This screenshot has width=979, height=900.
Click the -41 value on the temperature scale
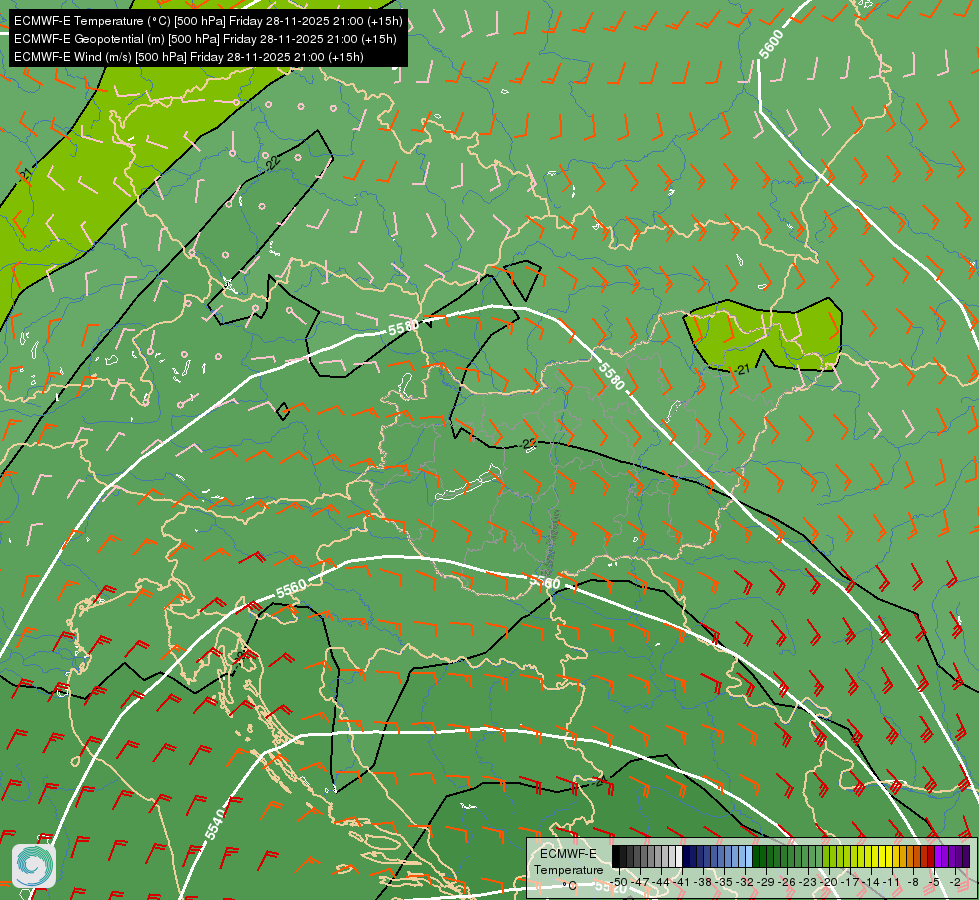click(x=682, y=882)
